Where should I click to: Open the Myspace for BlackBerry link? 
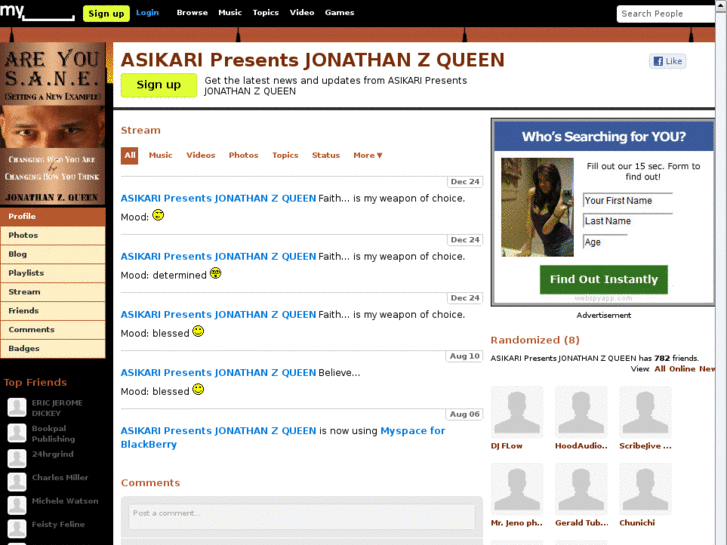(283, 437)
